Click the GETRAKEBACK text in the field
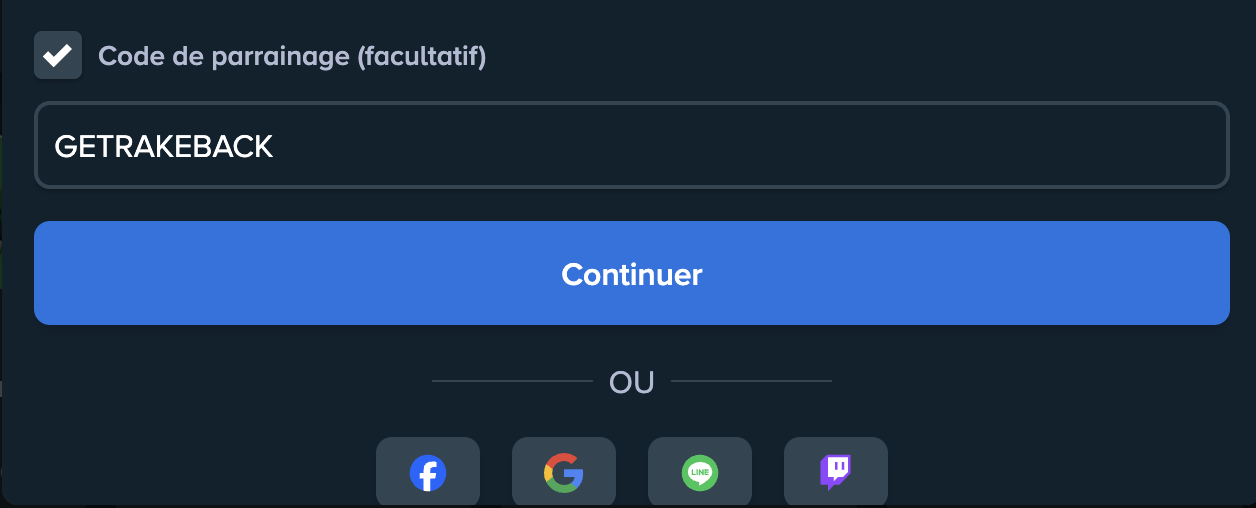The width and height of the screenshot is (1256, 508). tap(164, 147)
